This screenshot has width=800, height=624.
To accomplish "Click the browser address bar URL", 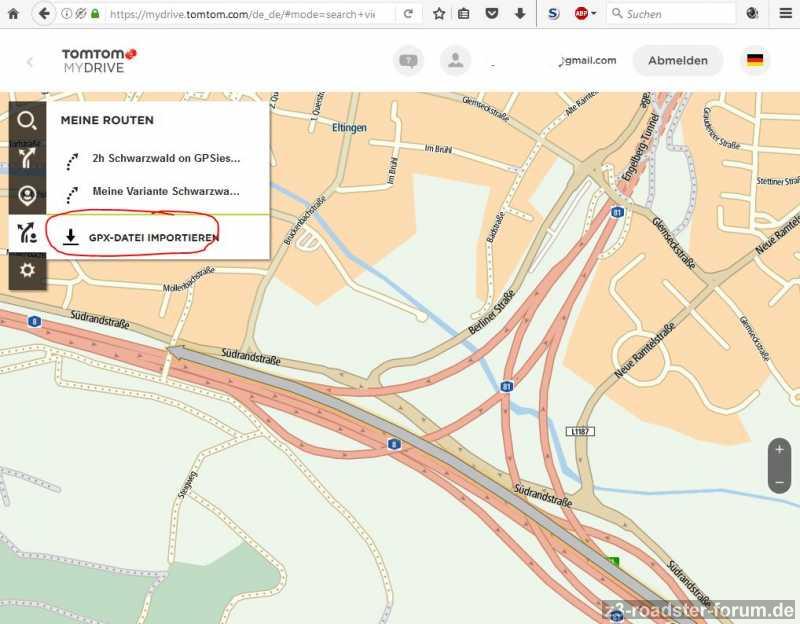I will (x=250, y=14).
